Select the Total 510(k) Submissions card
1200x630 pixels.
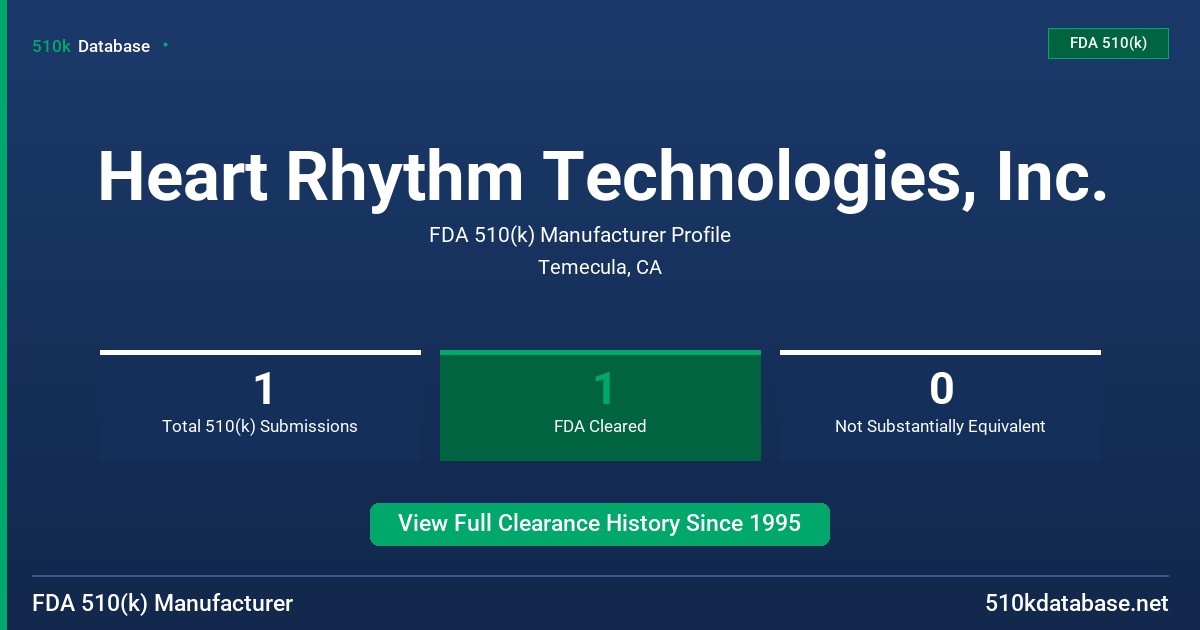tap(260, 405)
